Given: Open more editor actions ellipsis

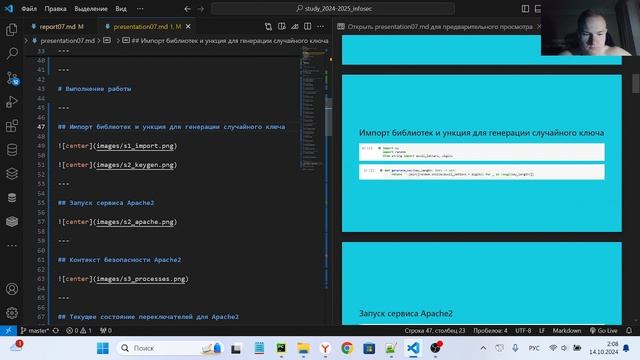Looking at the screenshot, I should coord(320,27).
